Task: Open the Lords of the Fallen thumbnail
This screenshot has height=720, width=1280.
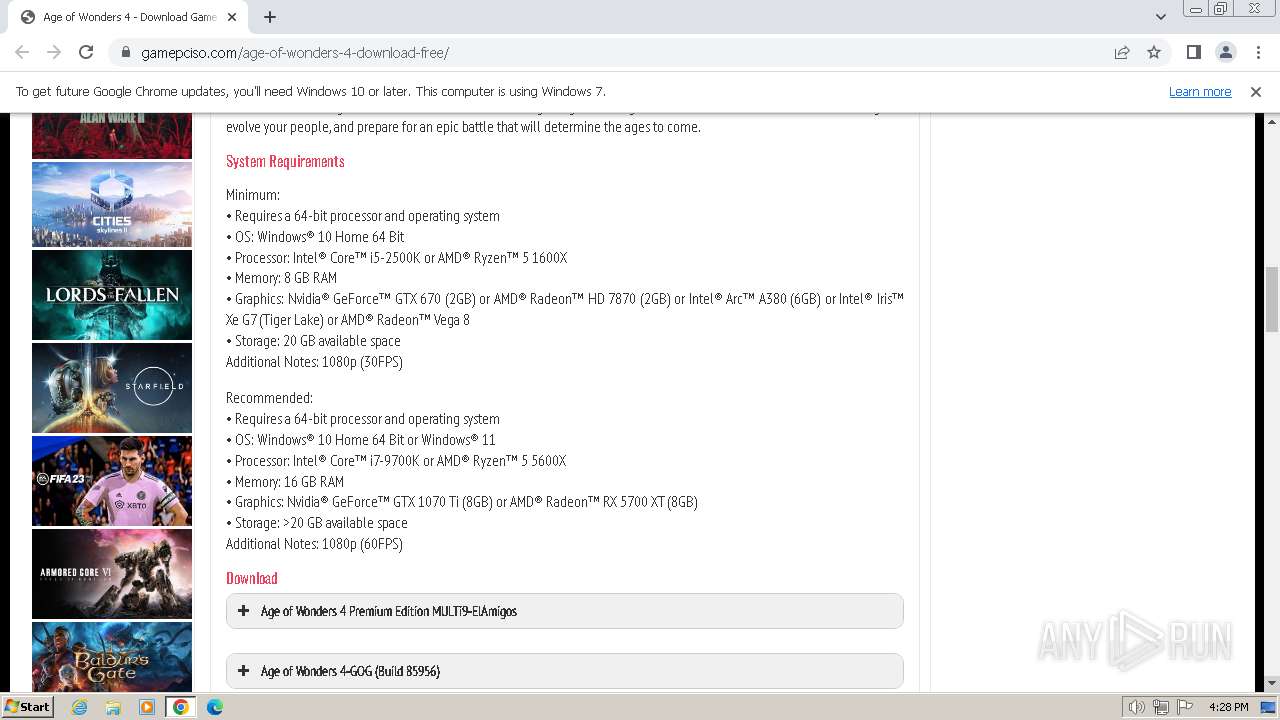Action: tap(111, 295)
